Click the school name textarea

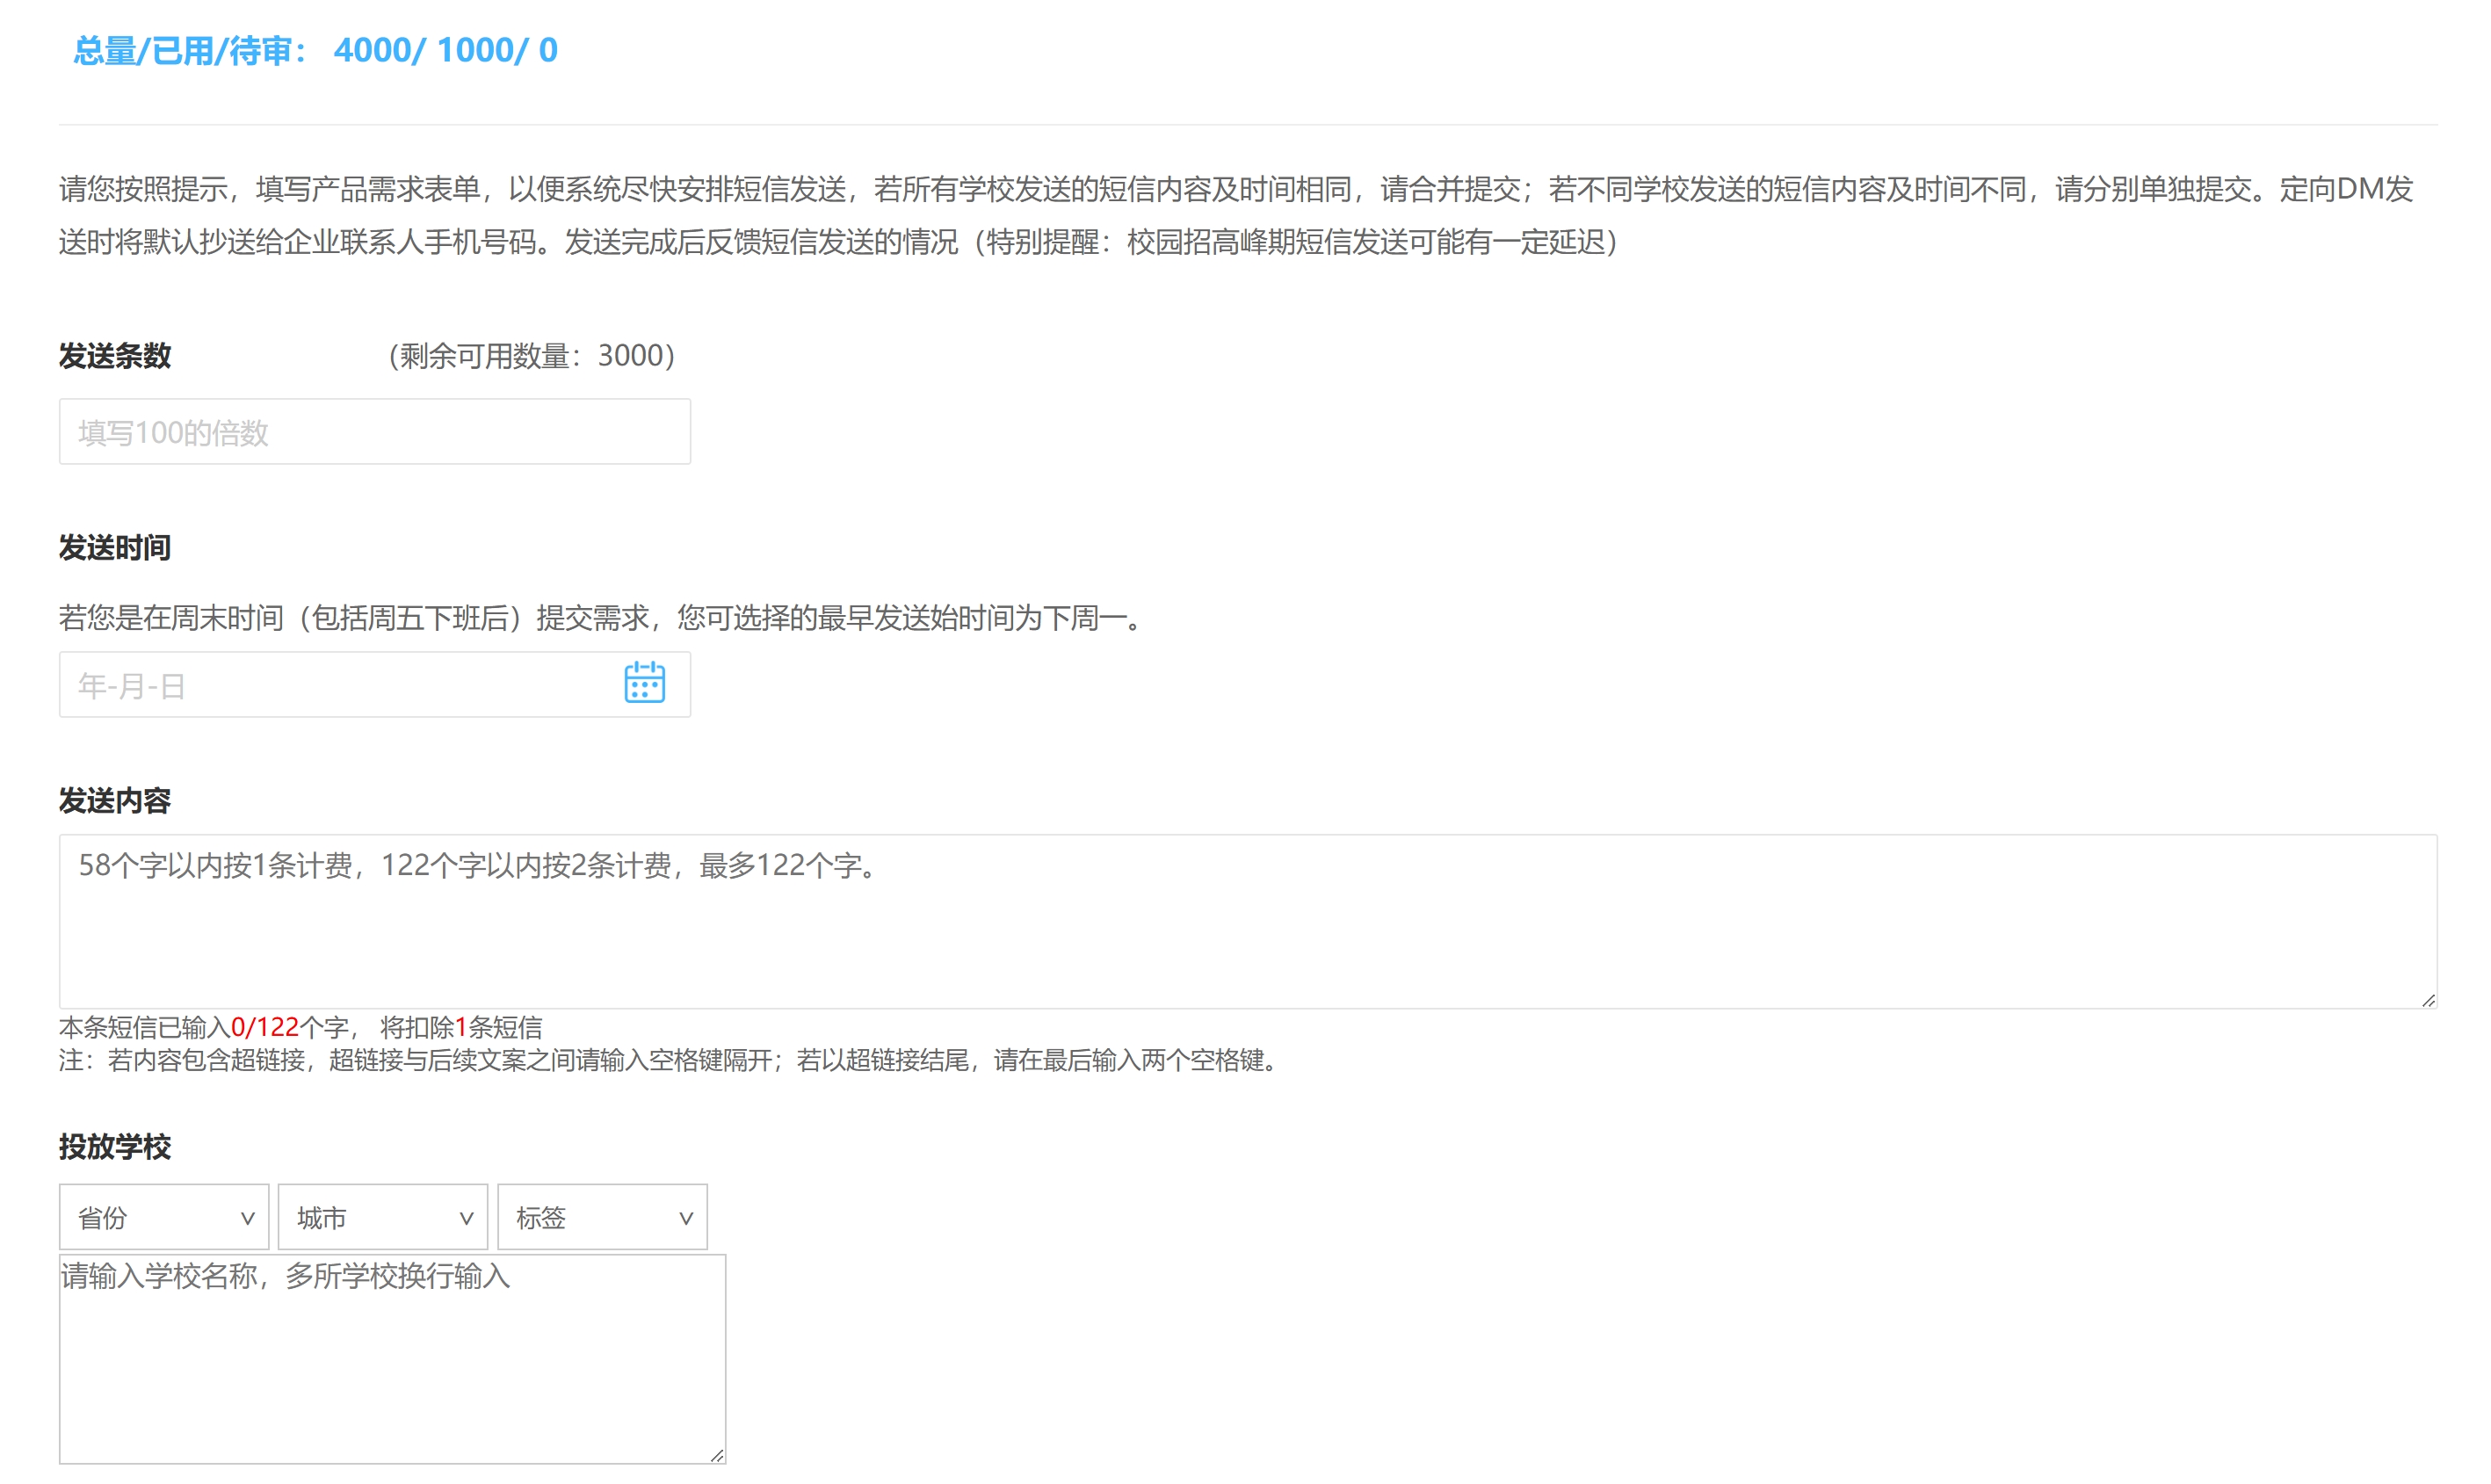pos(392,1360)
